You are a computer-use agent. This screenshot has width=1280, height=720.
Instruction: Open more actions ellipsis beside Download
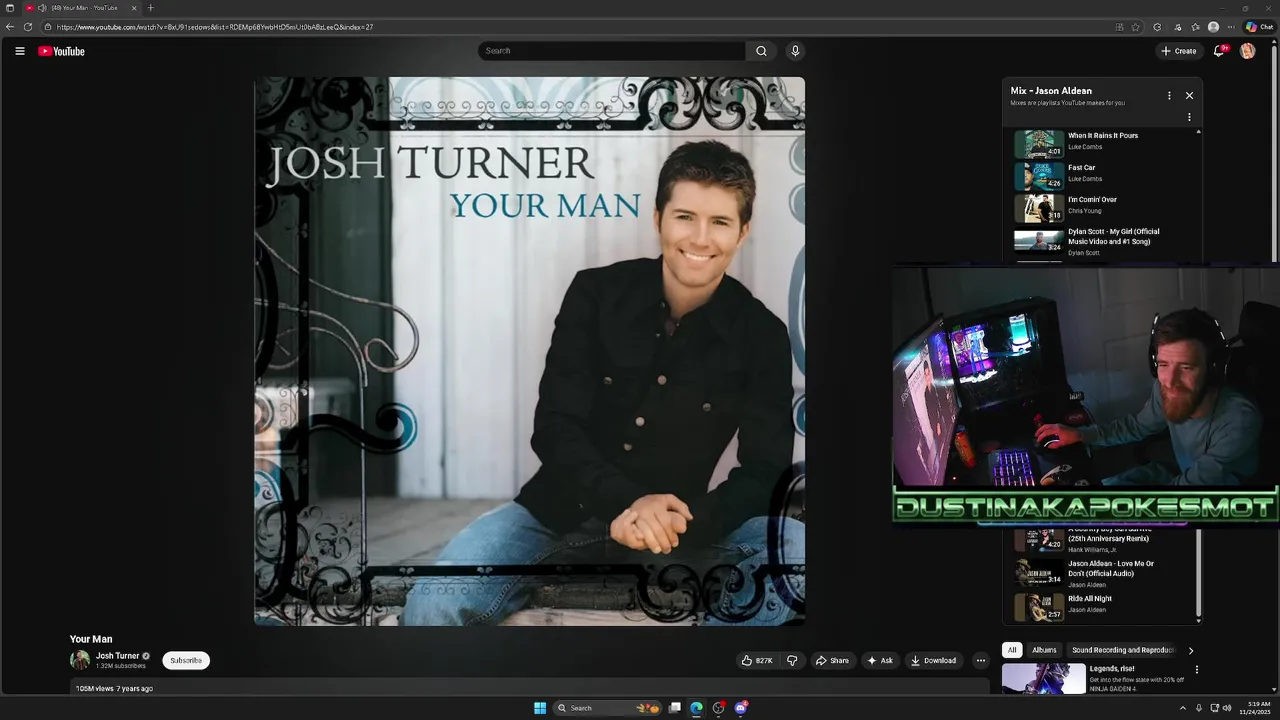coord(980,660)
